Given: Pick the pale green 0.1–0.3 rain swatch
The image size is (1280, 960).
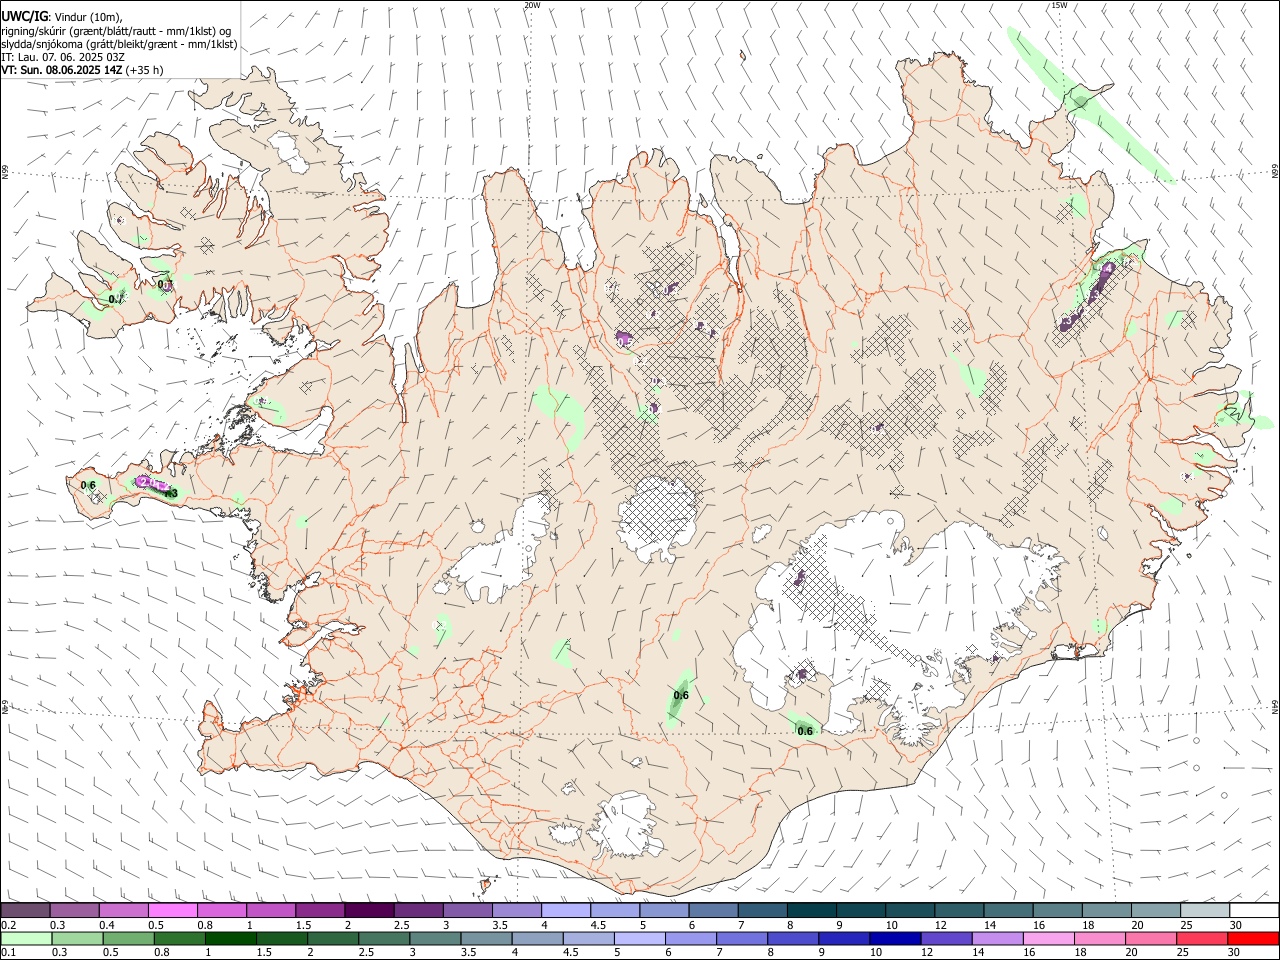Looking at the screenshot, I should [x=27, y=939].
